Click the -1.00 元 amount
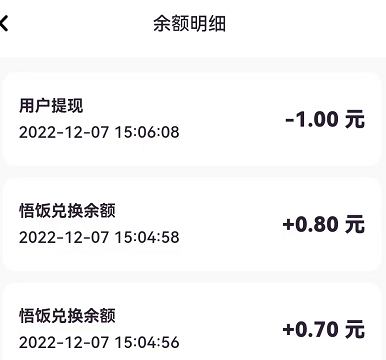The width and height of the screenshot is (386, 360). coord(325,119)
